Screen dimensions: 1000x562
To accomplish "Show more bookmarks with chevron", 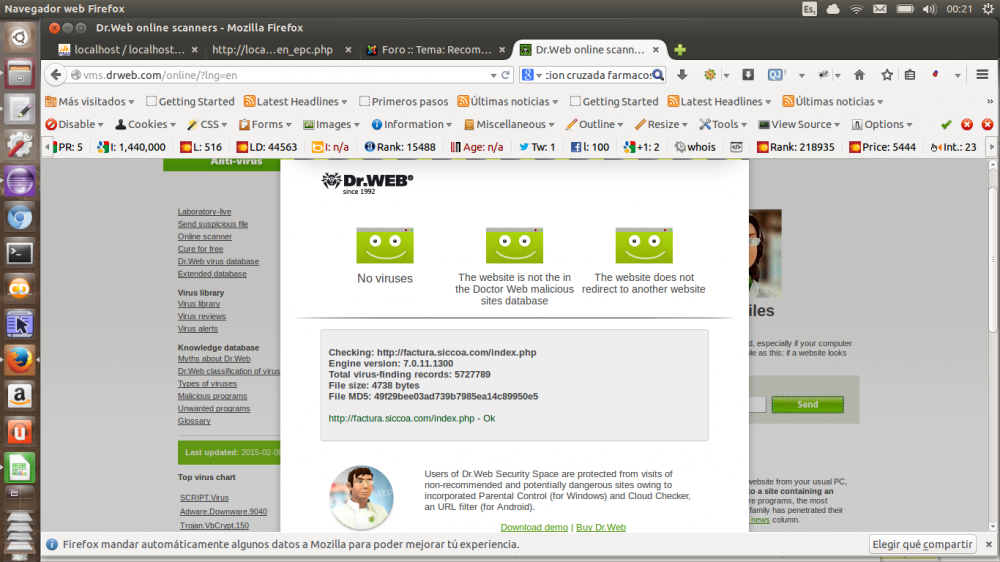I will tap(990, 101).
